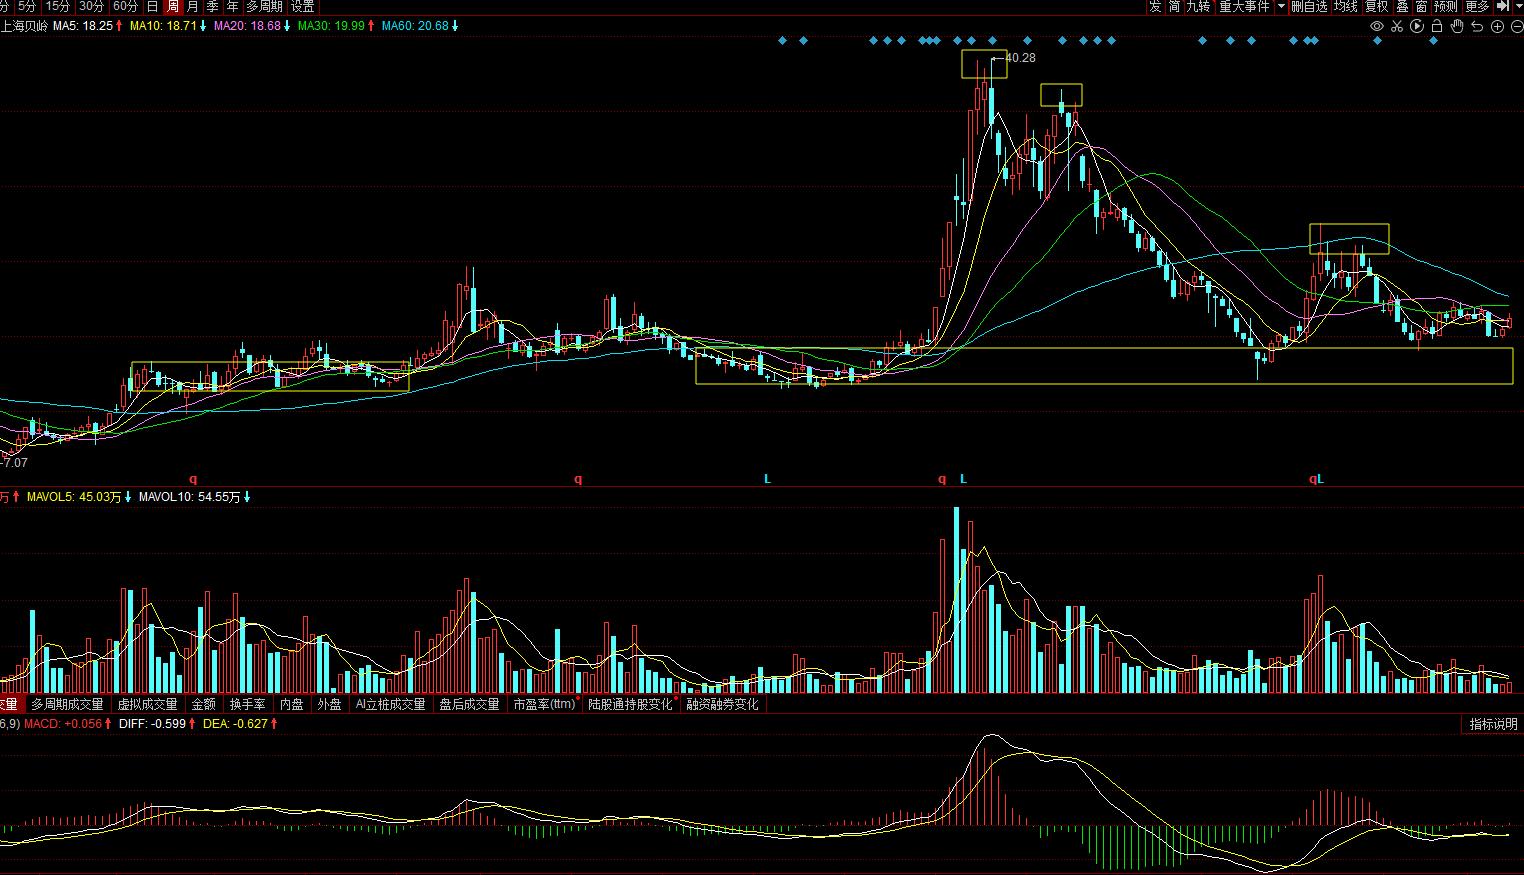1524x875 pixels.
Task: Switch to the AI立桩成交量 indicator tab
Action: click(x=391, y=704)
